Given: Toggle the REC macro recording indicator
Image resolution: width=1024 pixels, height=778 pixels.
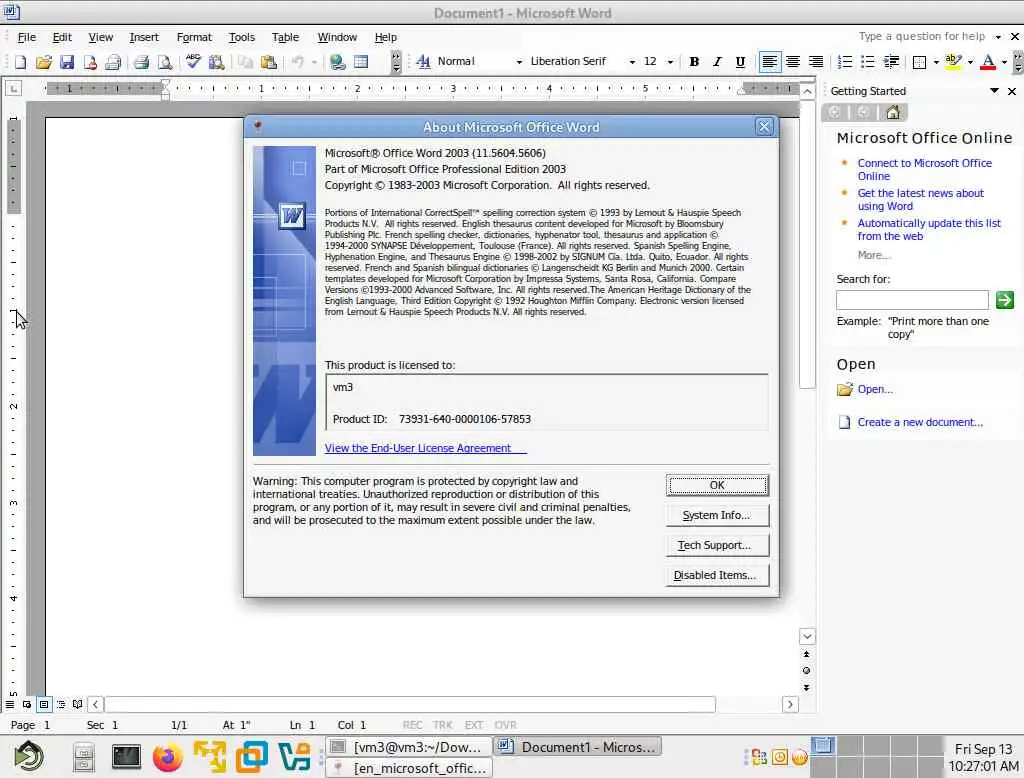Looking at the screenshot, I should click(412, 725).
